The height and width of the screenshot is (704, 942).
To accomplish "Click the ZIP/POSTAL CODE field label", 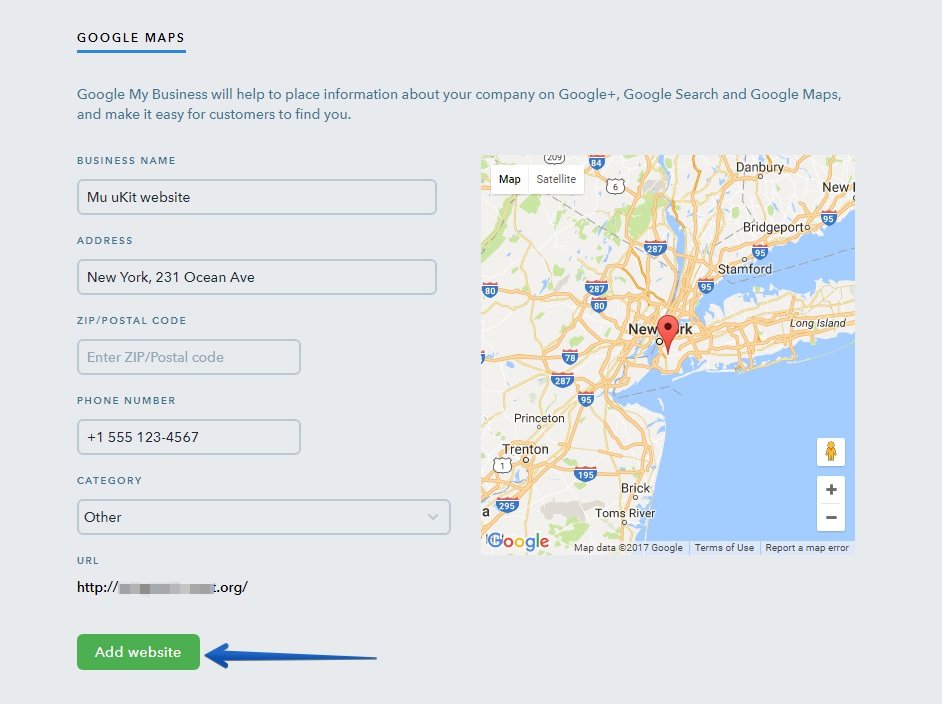I will (x=132, y=321).
